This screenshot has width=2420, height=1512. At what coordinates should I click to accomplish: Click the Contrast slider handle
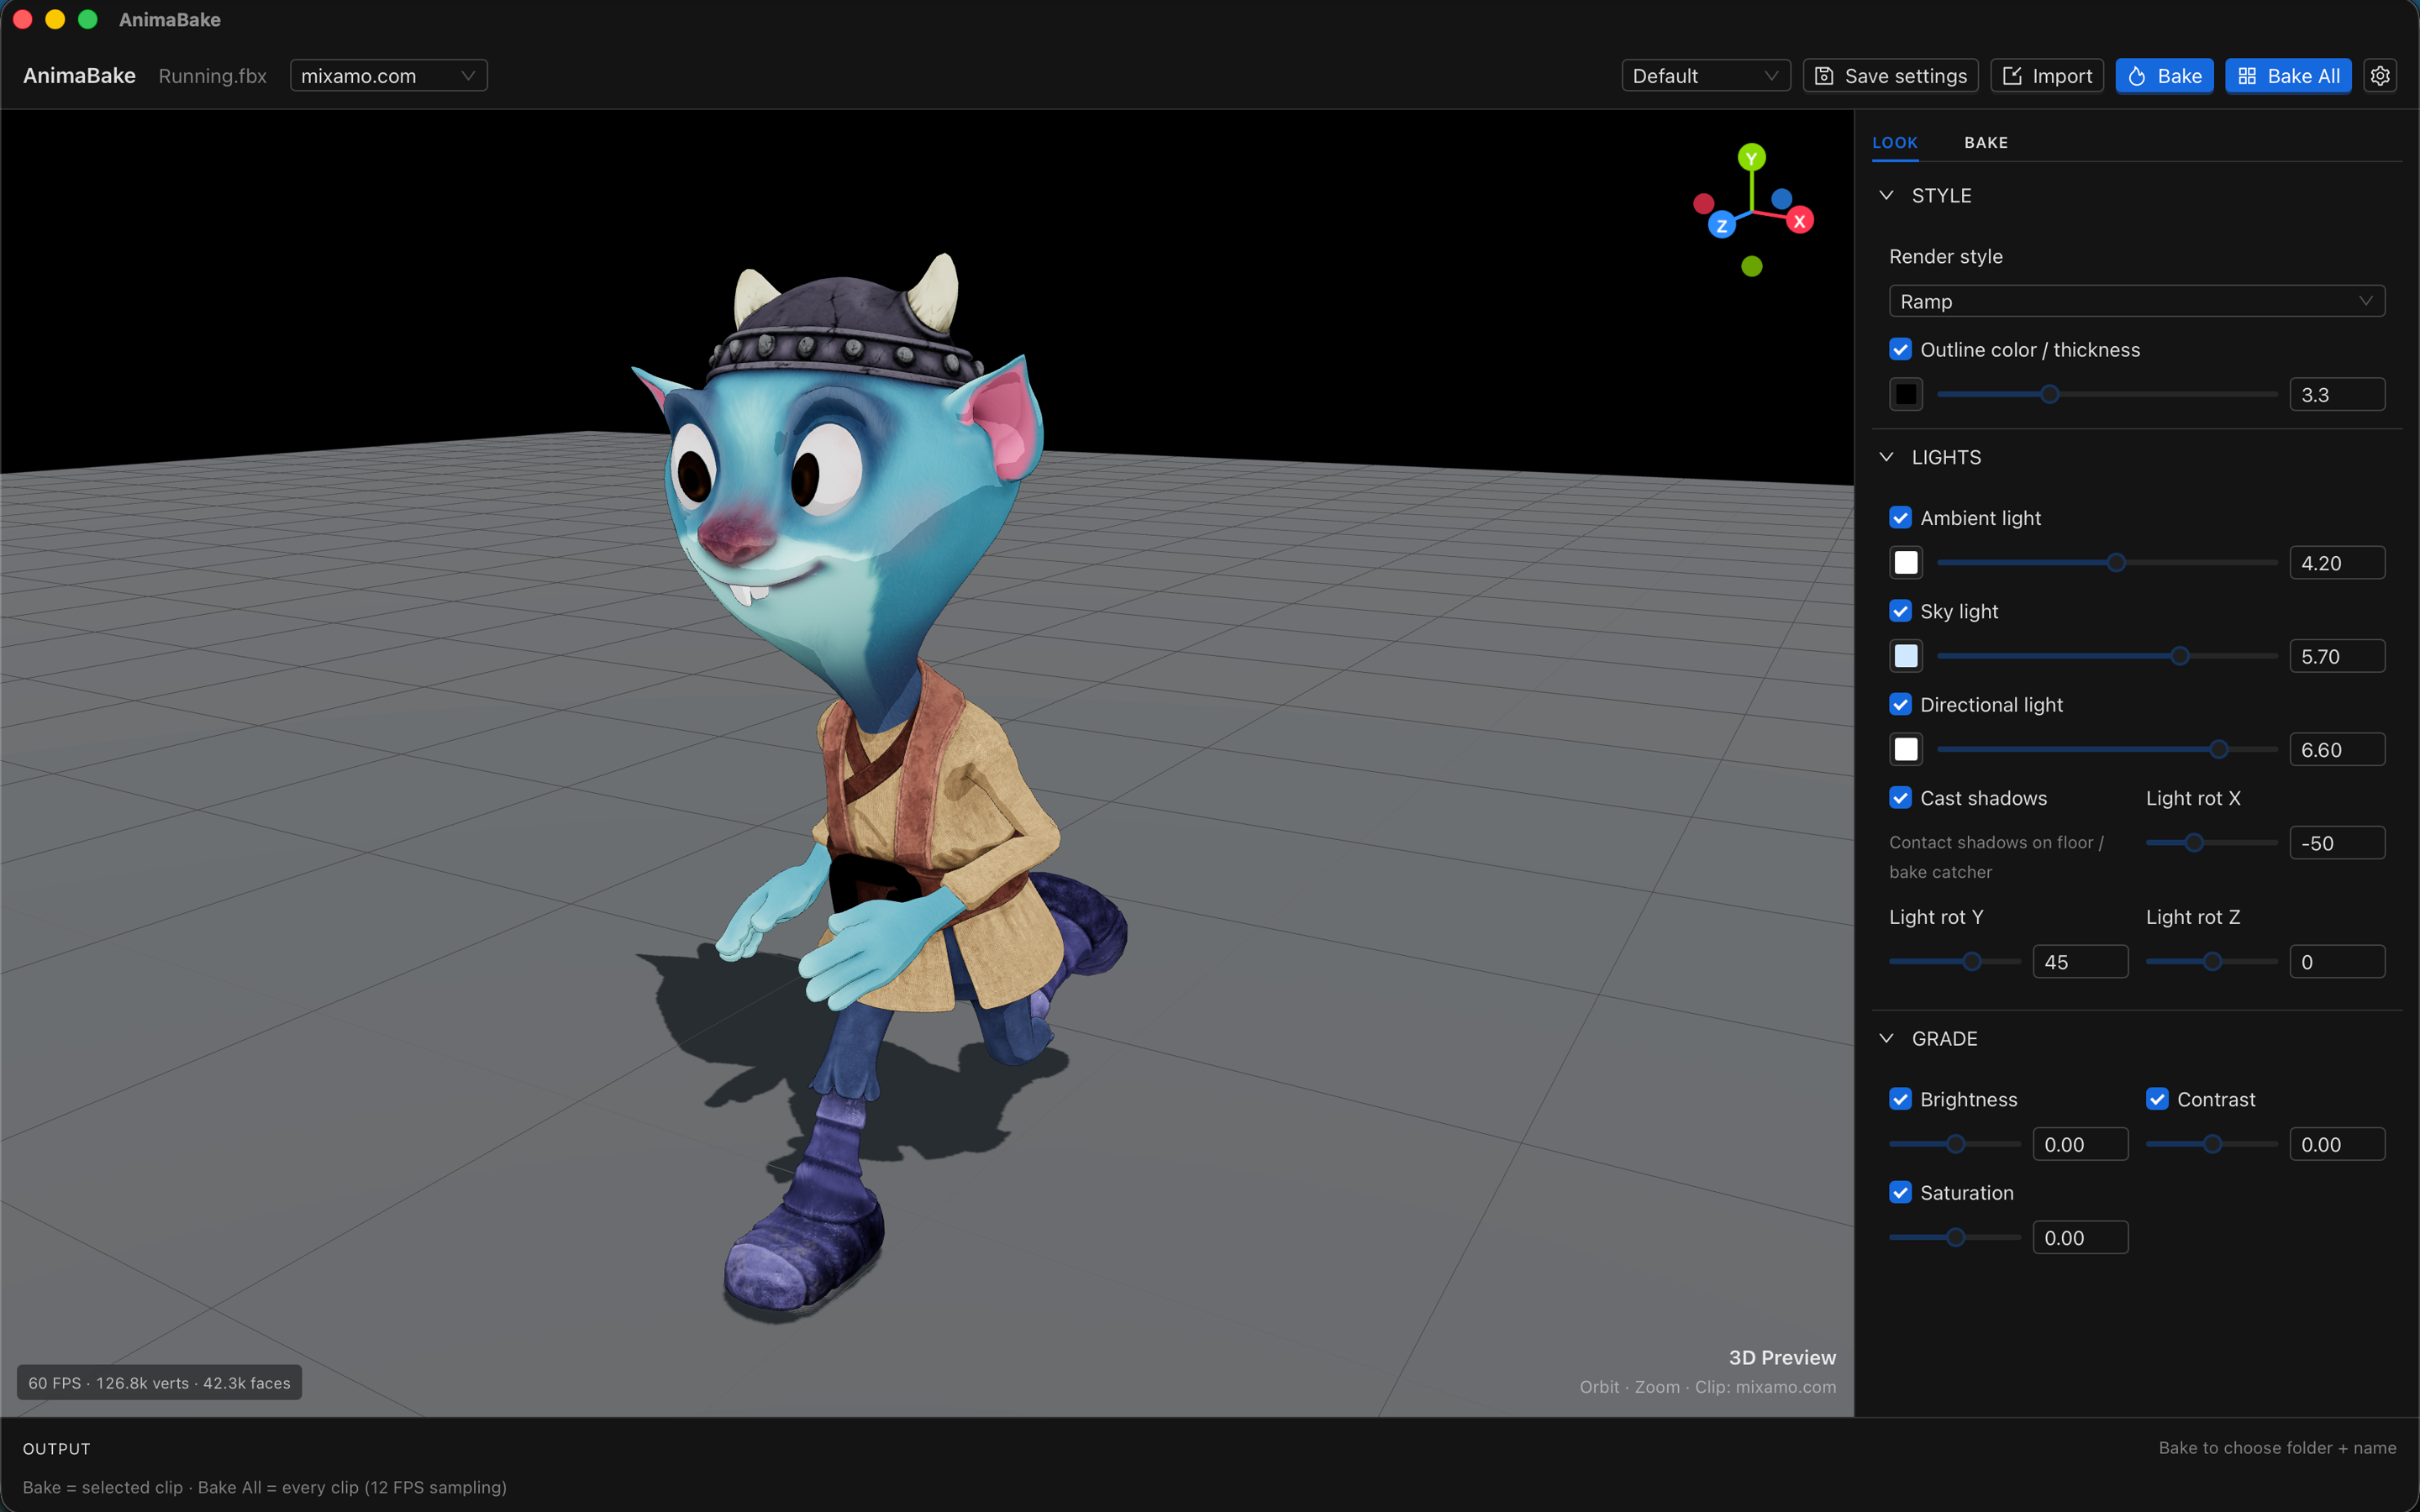(2213, 1144)
